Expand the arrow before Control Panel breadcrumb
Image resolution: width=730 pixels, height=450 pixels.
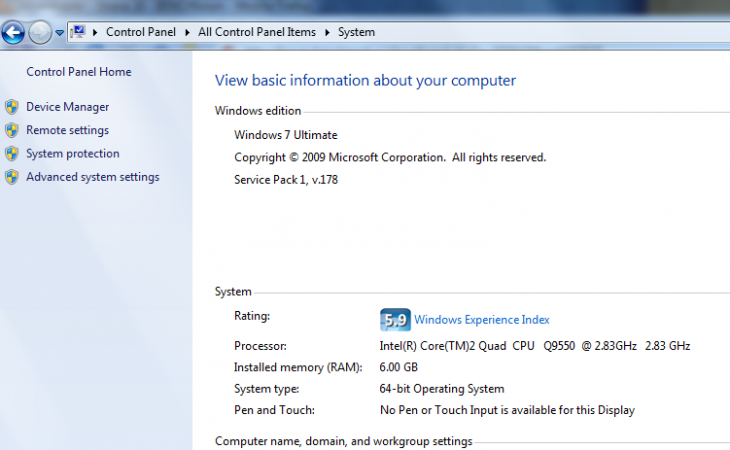pyautogui.click(x=95, y=32)
